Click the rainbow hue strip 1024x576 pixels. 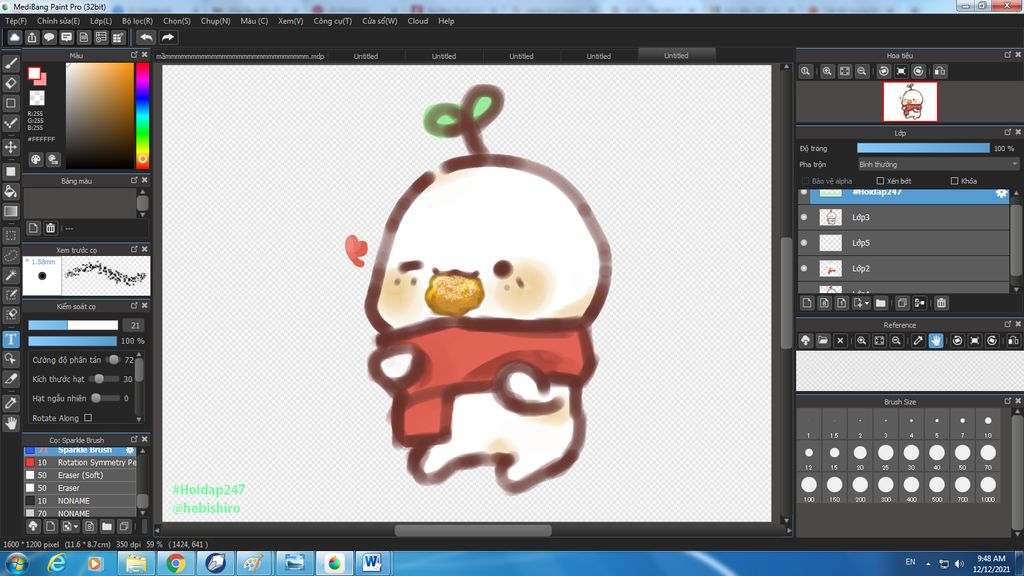coord(142,114)
